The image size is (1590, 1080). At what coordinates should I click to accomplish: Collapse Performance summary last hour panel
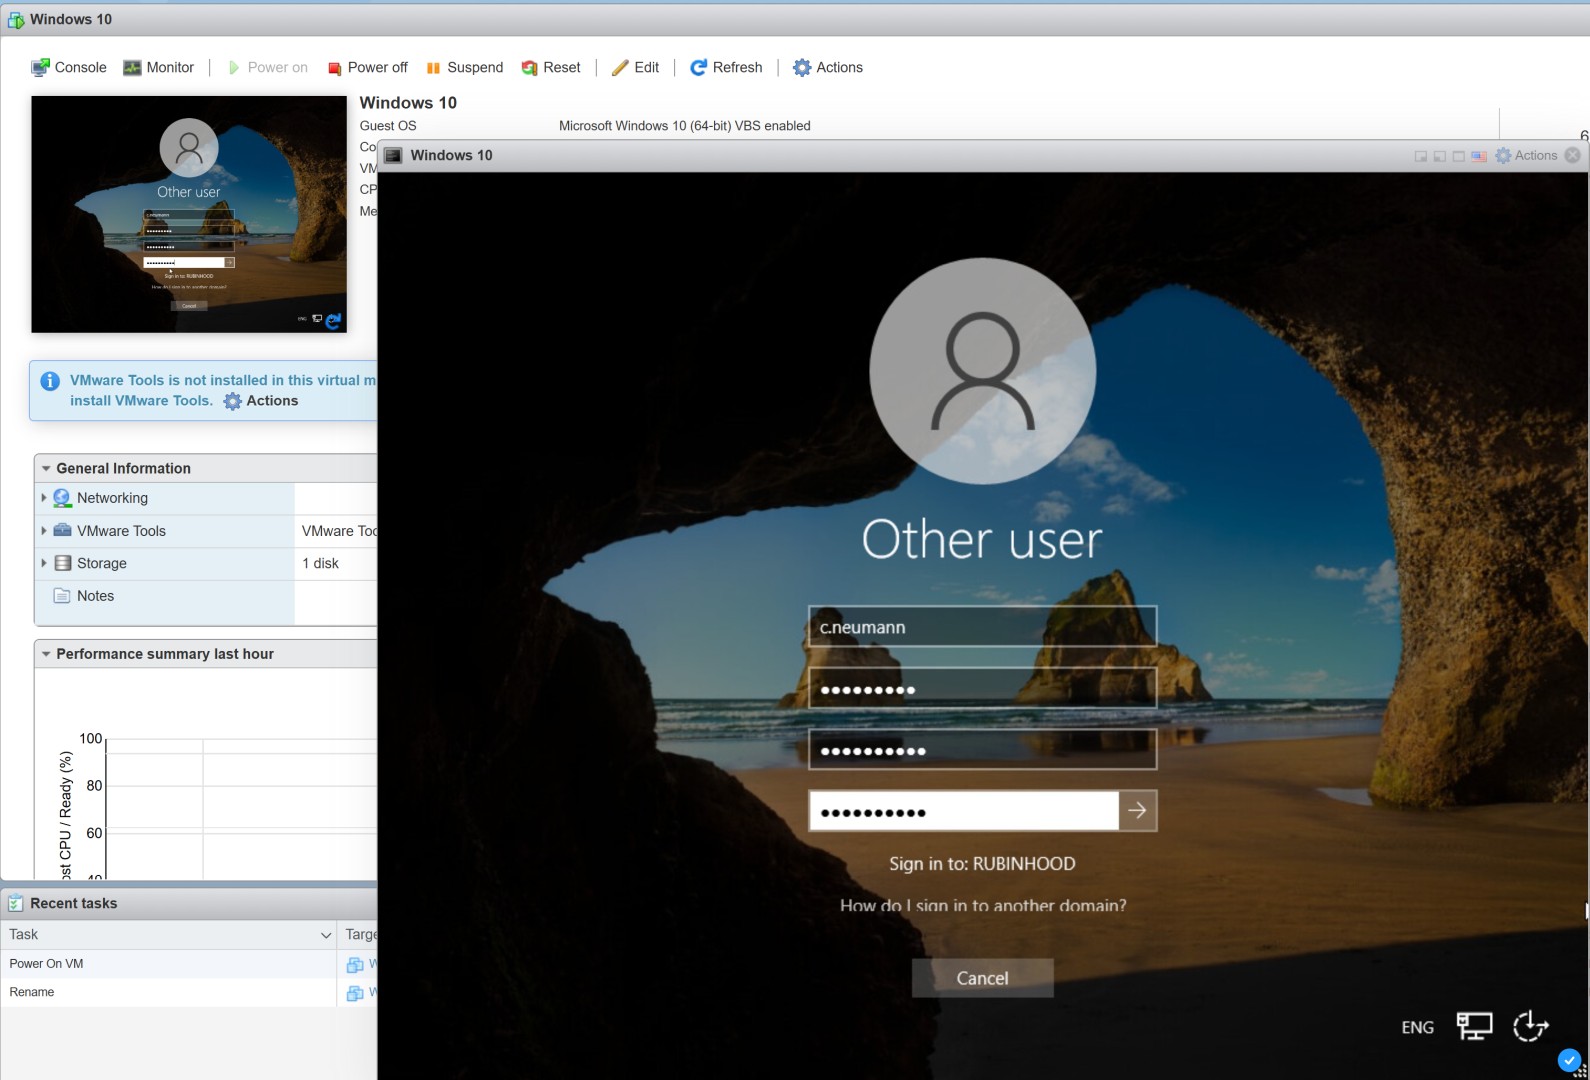click(x=46, y=654)
